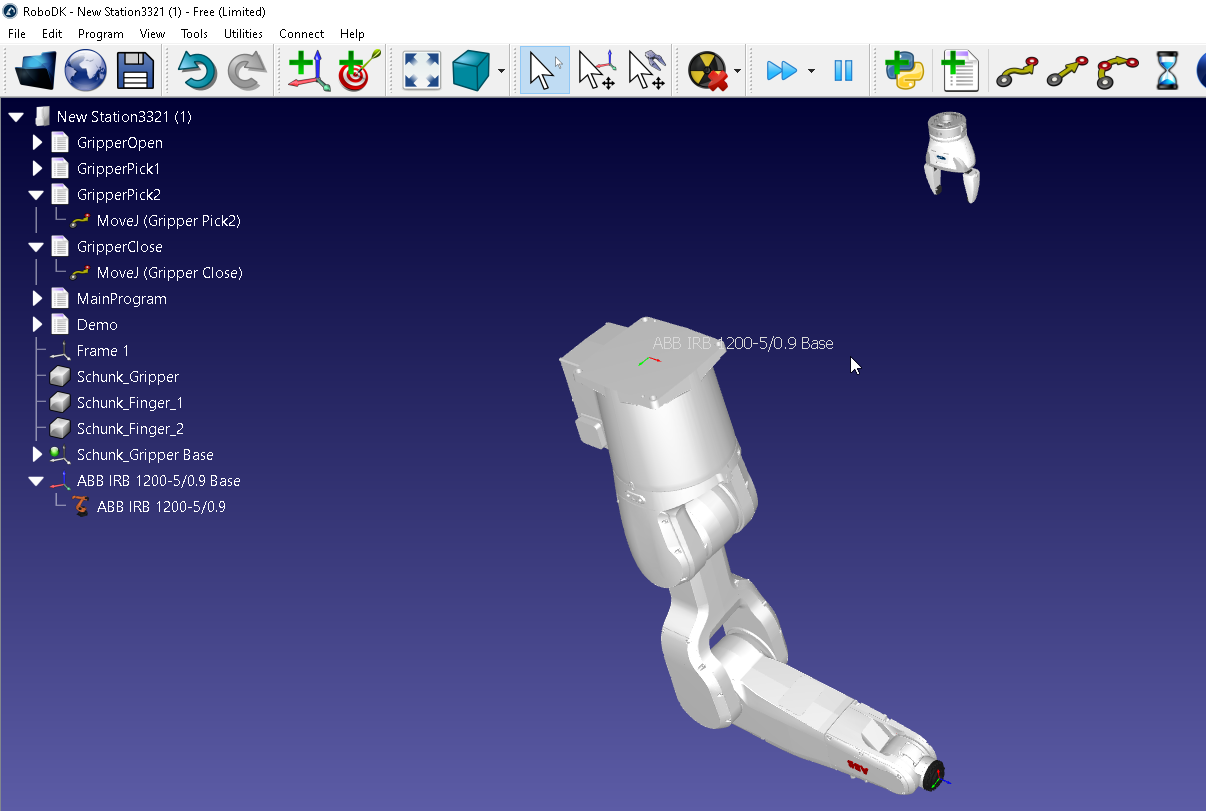Redo the last action
This screenshot has height=811, width=1206.
[247, 71]
